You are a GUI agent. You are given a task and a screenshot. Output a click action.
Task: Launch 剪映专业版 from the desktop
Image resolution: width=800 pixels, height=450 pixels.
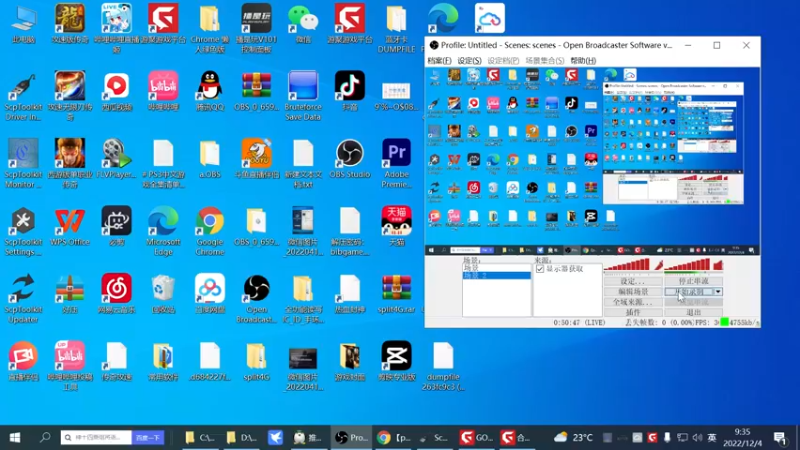coord(396,361)
